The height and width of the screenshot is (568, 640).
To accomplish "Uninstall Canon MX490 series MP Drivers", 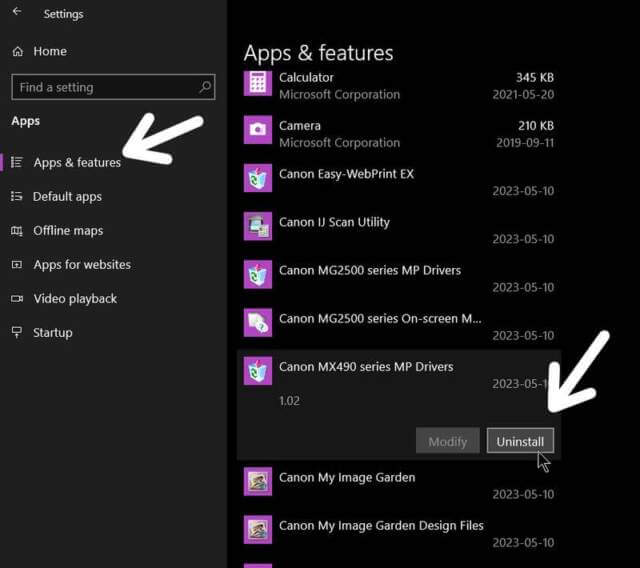I will 520,441.
